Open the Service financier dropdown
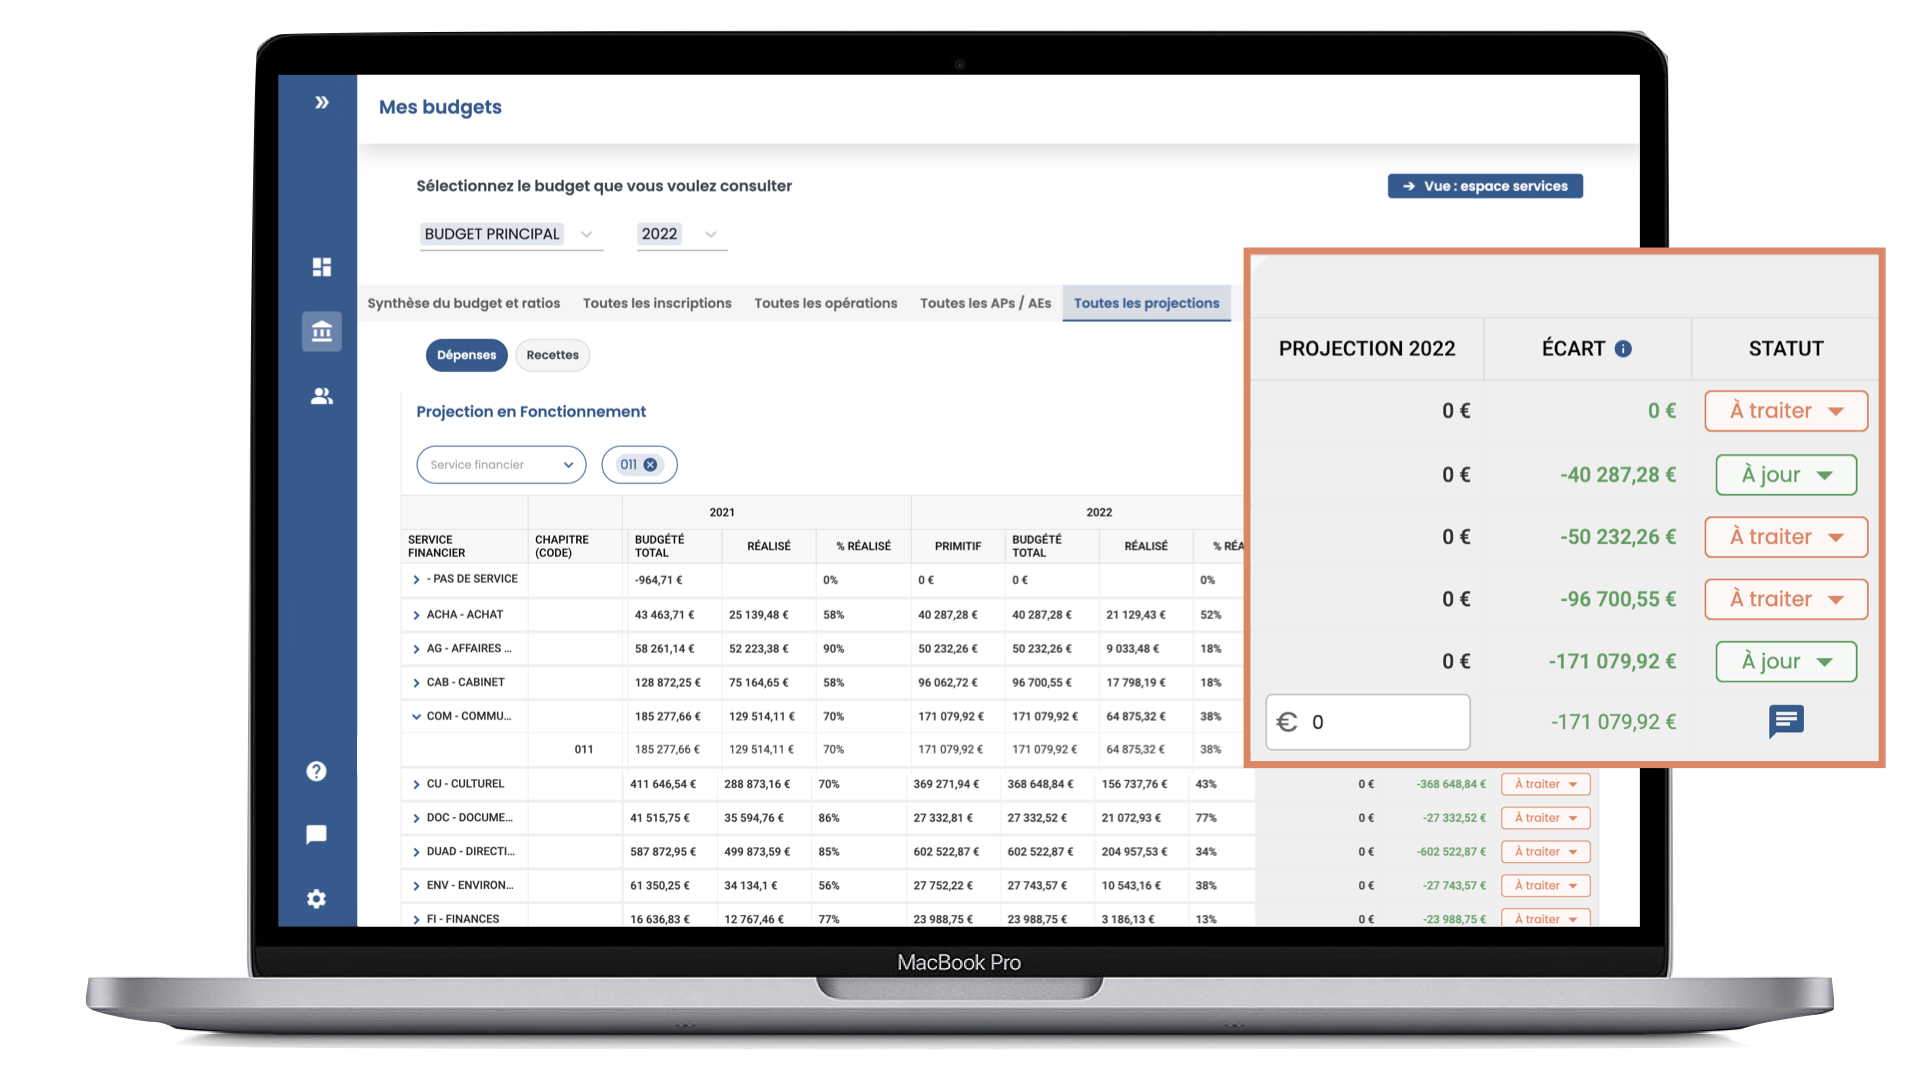This screenshot has height=1080, width=1920. 501,464
